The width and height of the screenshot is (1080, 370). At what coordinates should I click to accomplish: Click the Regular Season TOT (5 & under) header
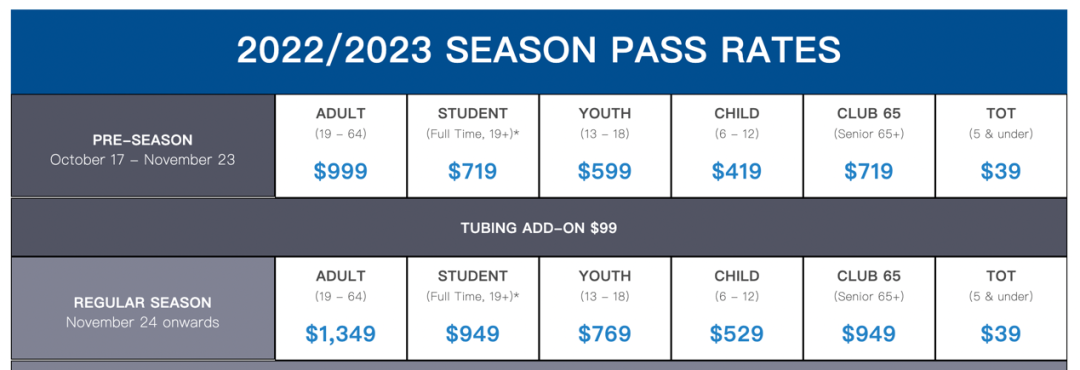(x=1001, y=286)
